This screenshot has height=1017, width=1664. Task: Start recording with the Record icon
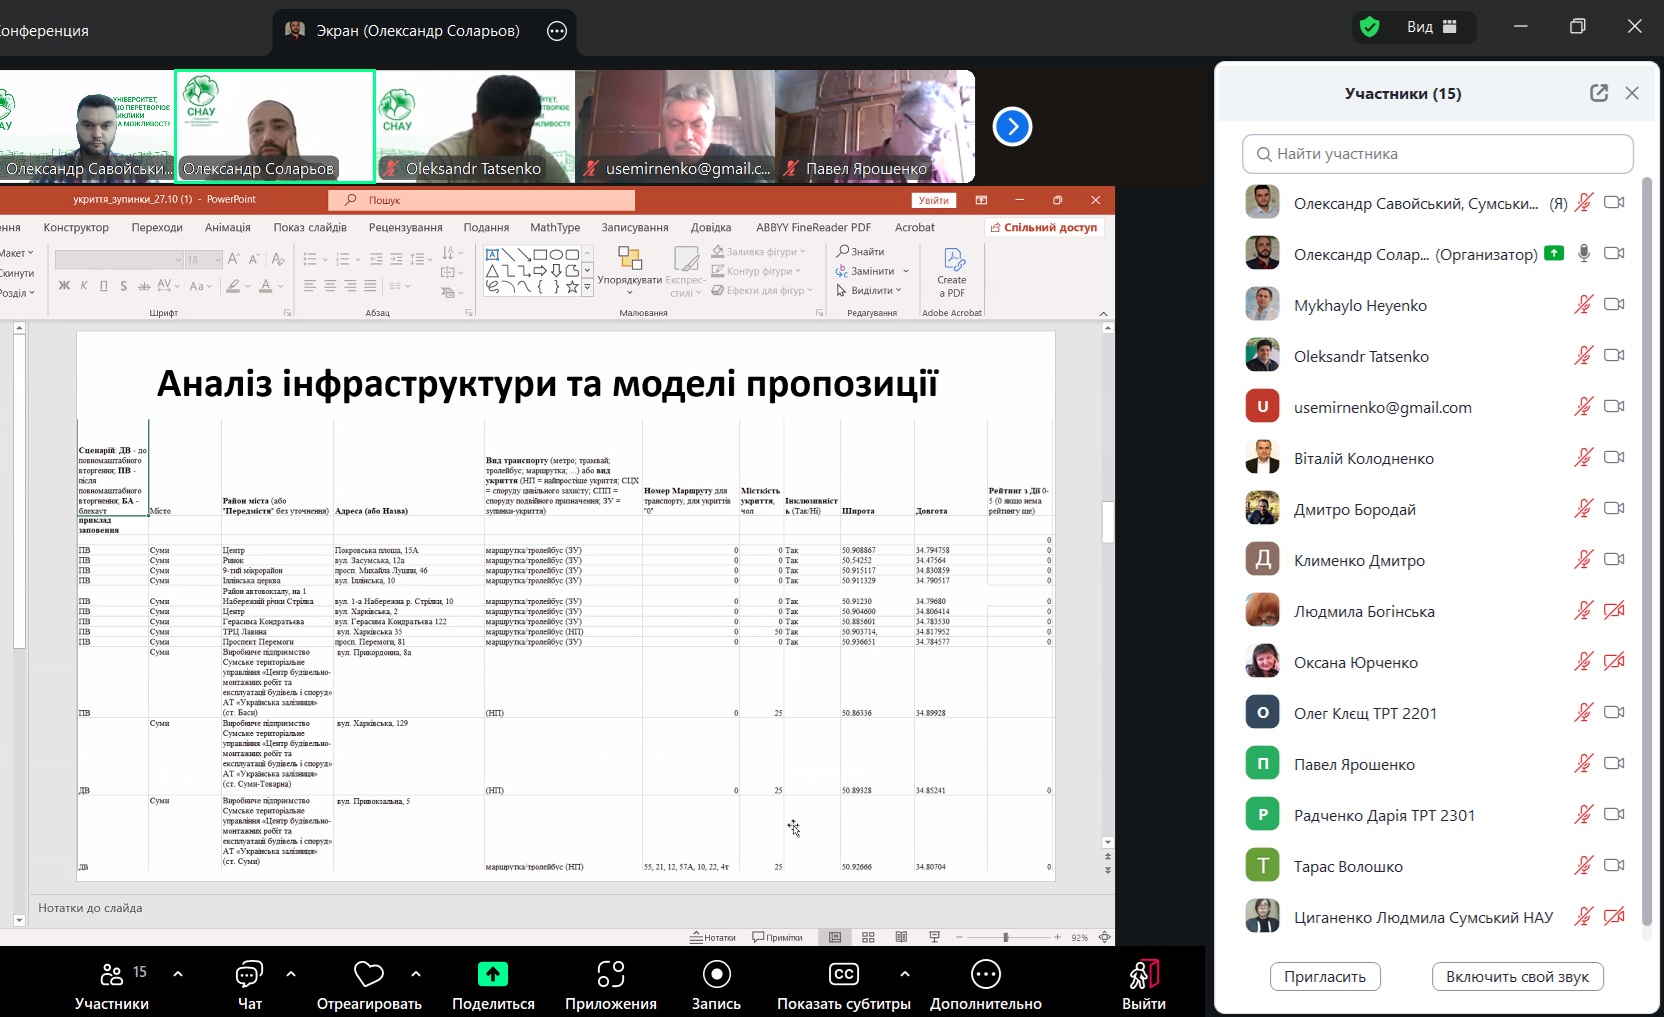(716, 974)
